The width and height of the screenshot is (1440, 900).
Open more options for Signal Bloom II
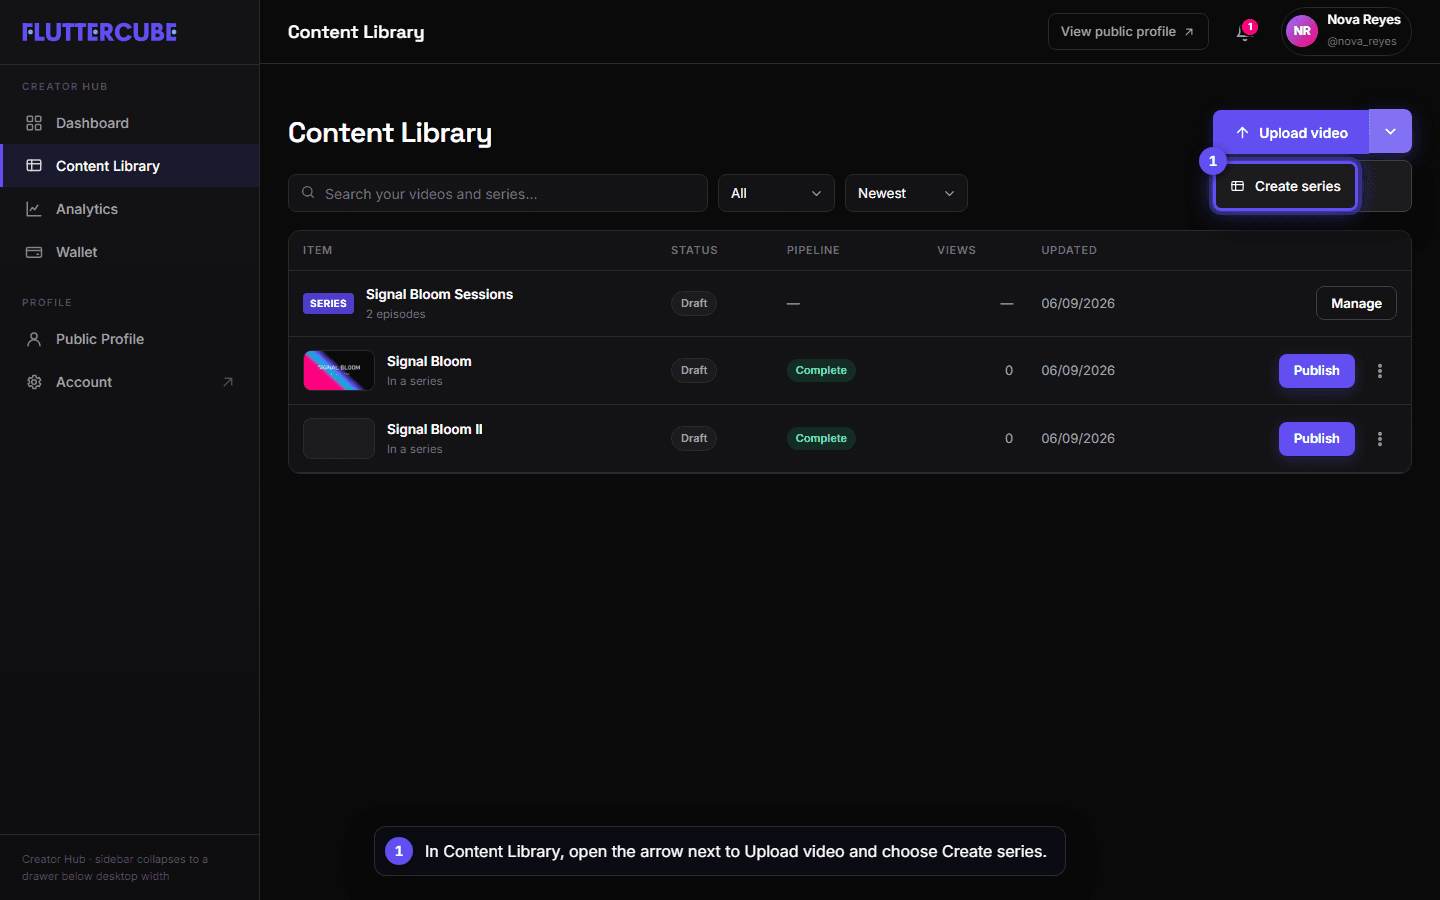[1380, 439]
